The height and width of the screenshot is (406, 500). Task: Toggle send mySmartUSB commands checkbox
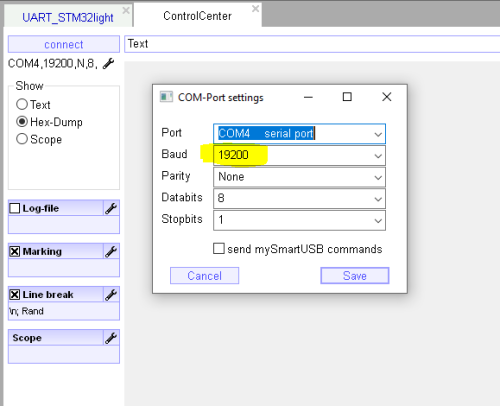pyautogui.click(x=219, y=249)
